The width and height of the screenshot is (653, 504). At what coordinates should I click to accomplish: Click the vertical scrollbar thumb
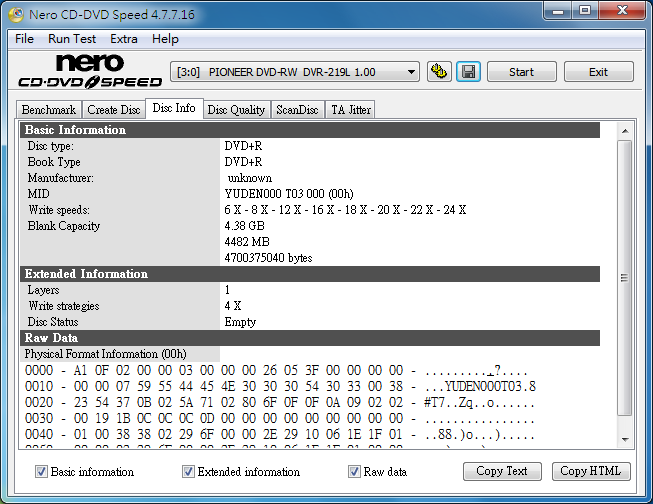[625, 278]
